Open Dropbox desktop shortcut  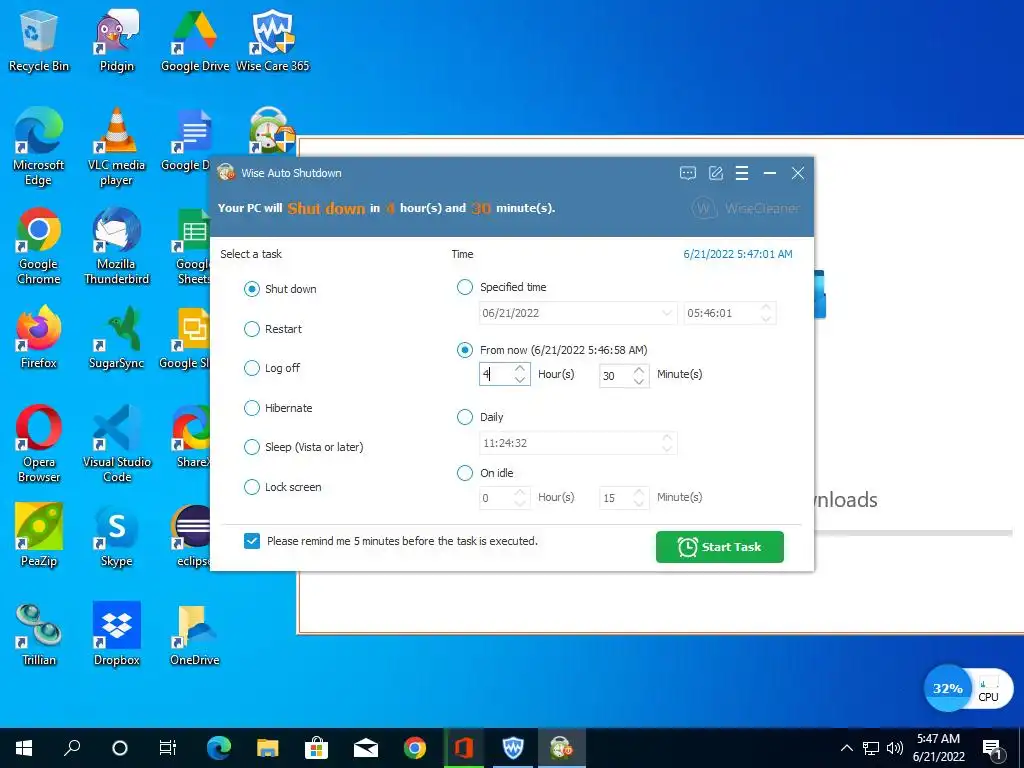(x=116, y=635)
